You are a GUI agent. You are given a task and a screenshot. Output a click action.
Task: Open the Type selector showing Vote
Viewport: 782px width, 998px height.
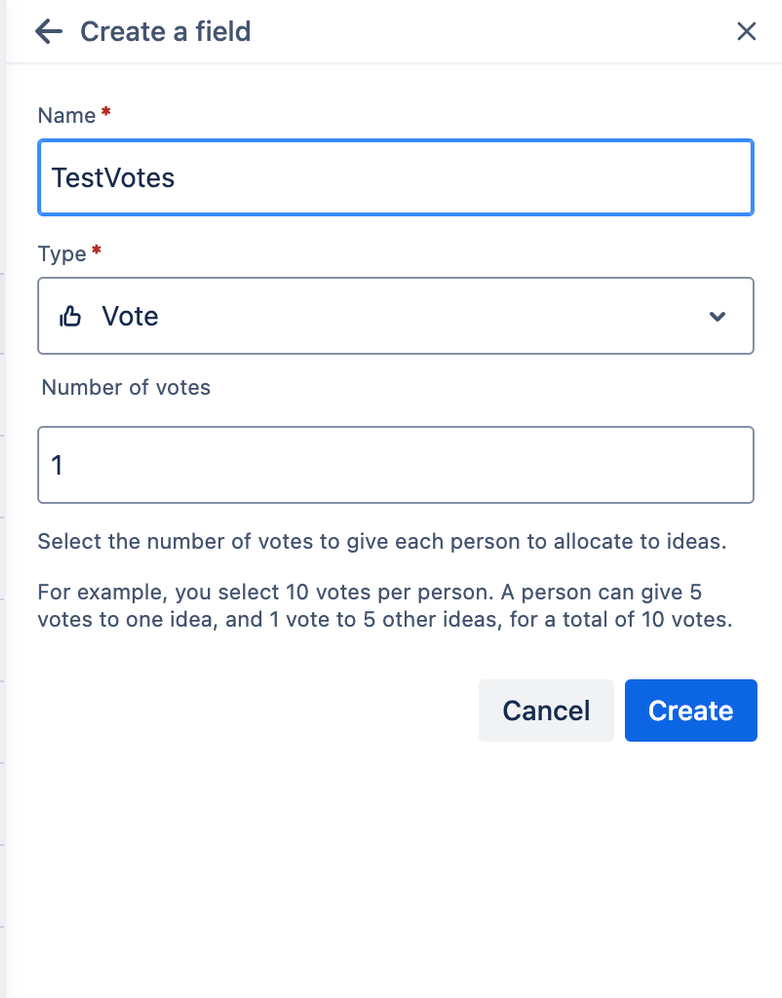[395, 317]
